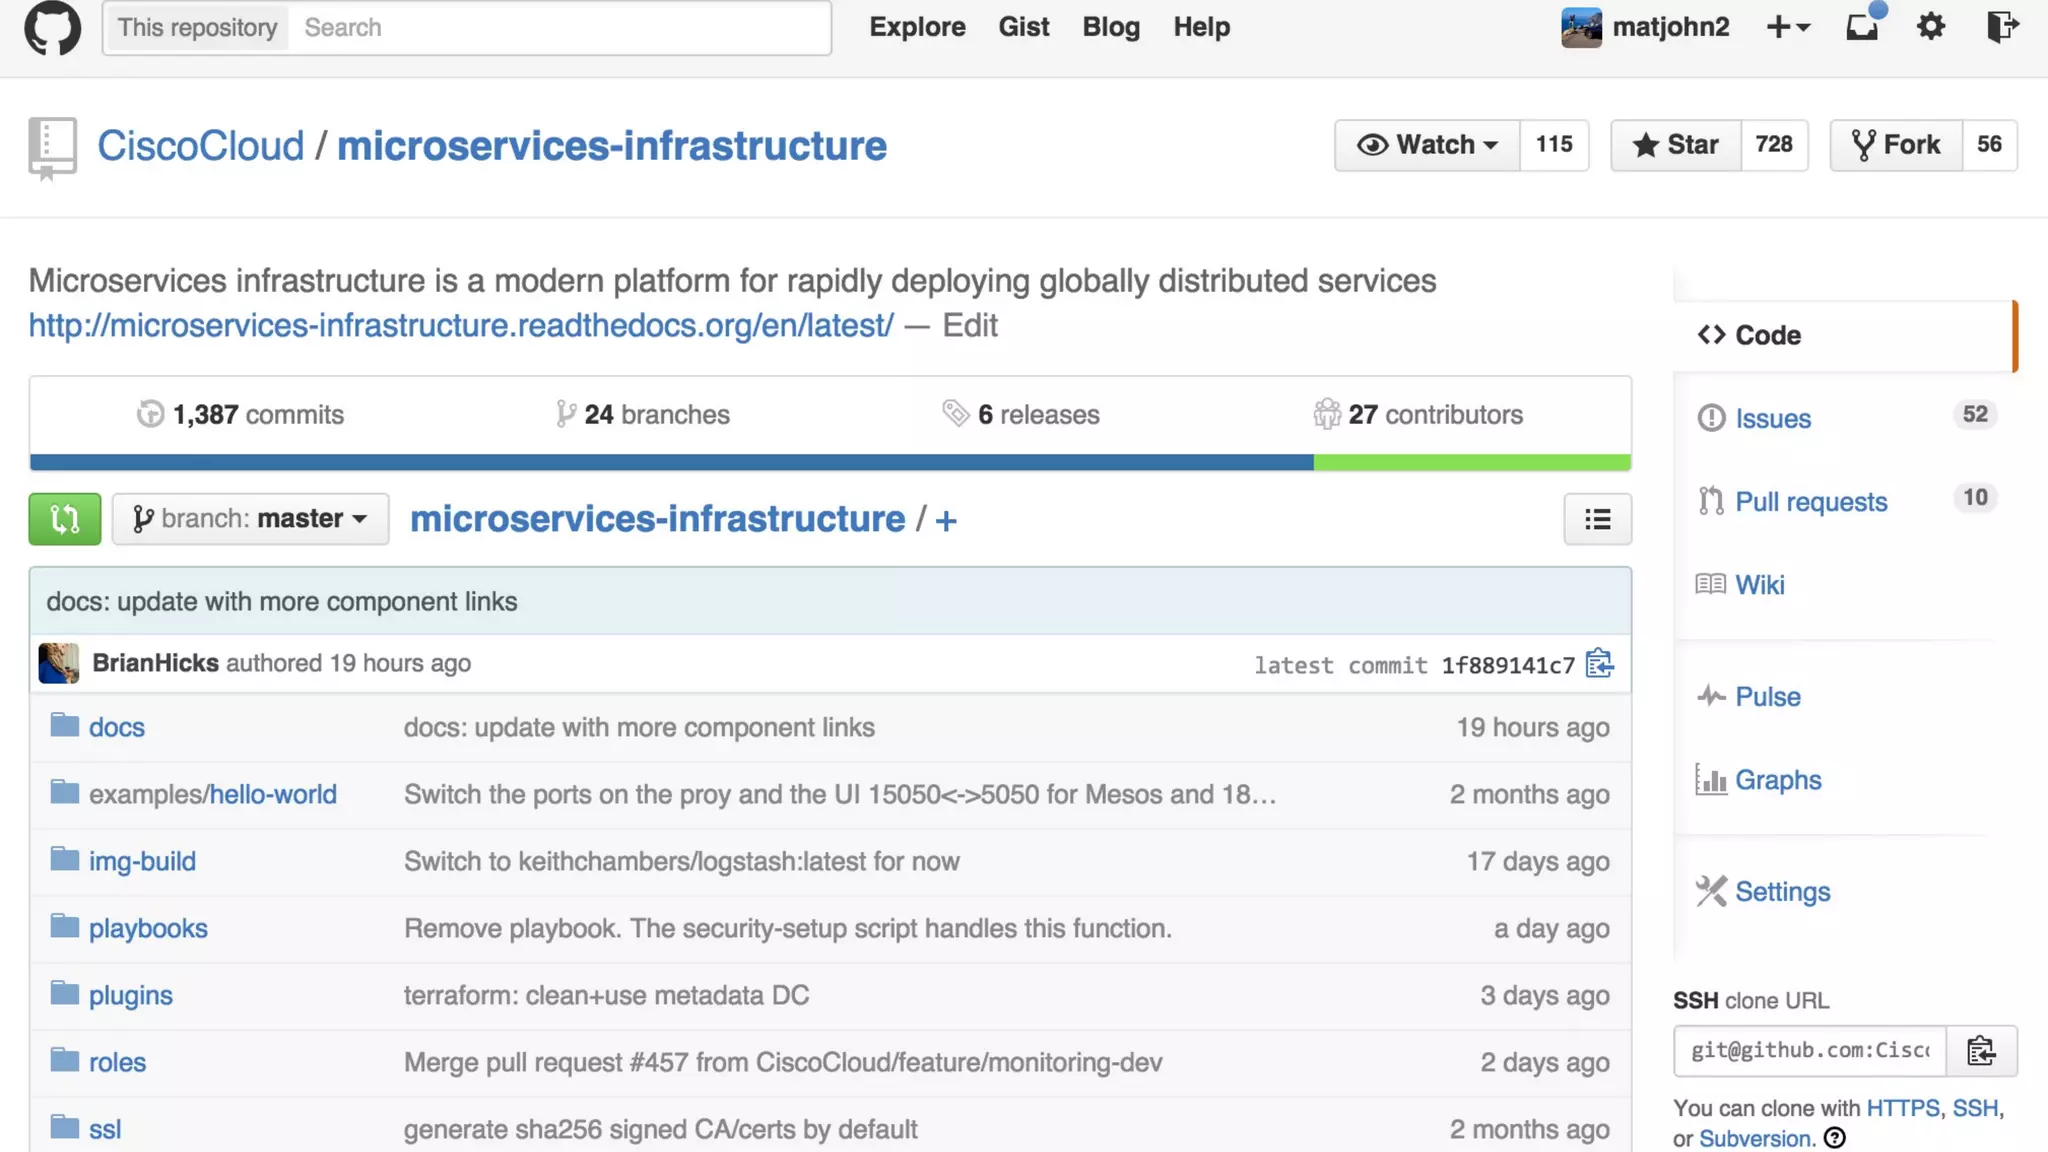Open clone help question mark icon
Viewport: 2048px width, 1152px height.
click(x=1835, y=1138)
